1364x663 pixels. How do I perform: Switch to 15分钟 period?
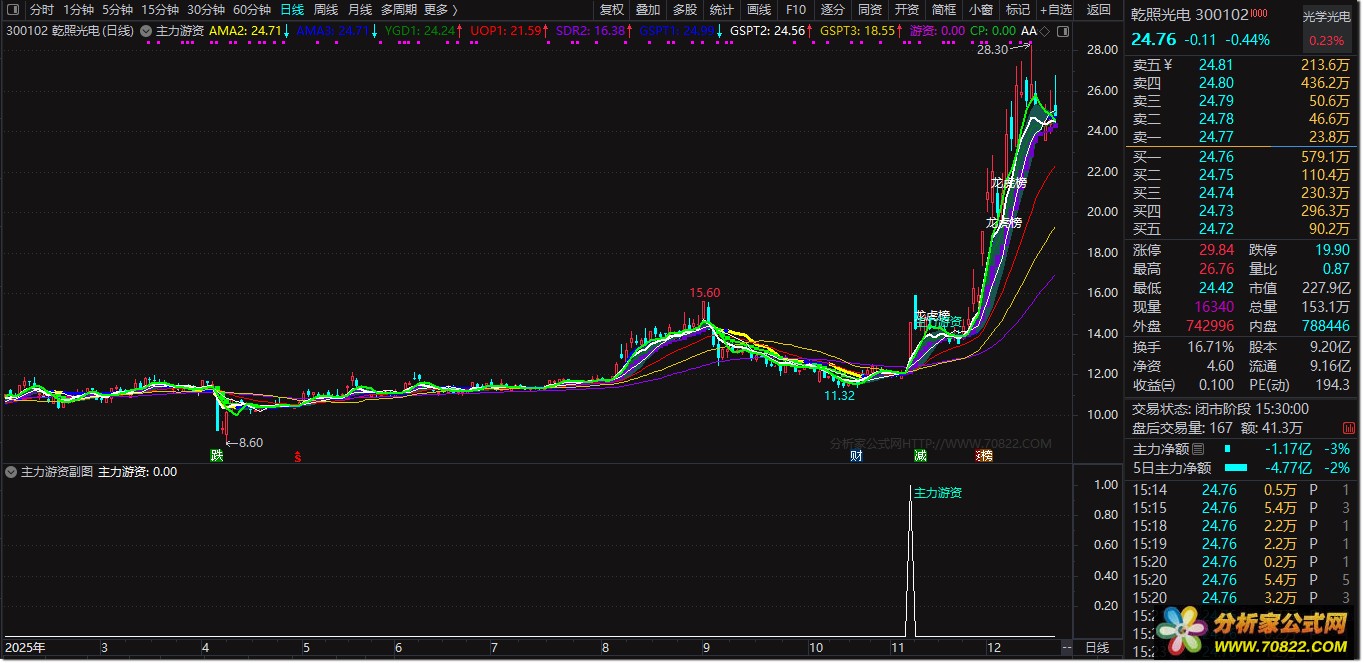point(160,10)
